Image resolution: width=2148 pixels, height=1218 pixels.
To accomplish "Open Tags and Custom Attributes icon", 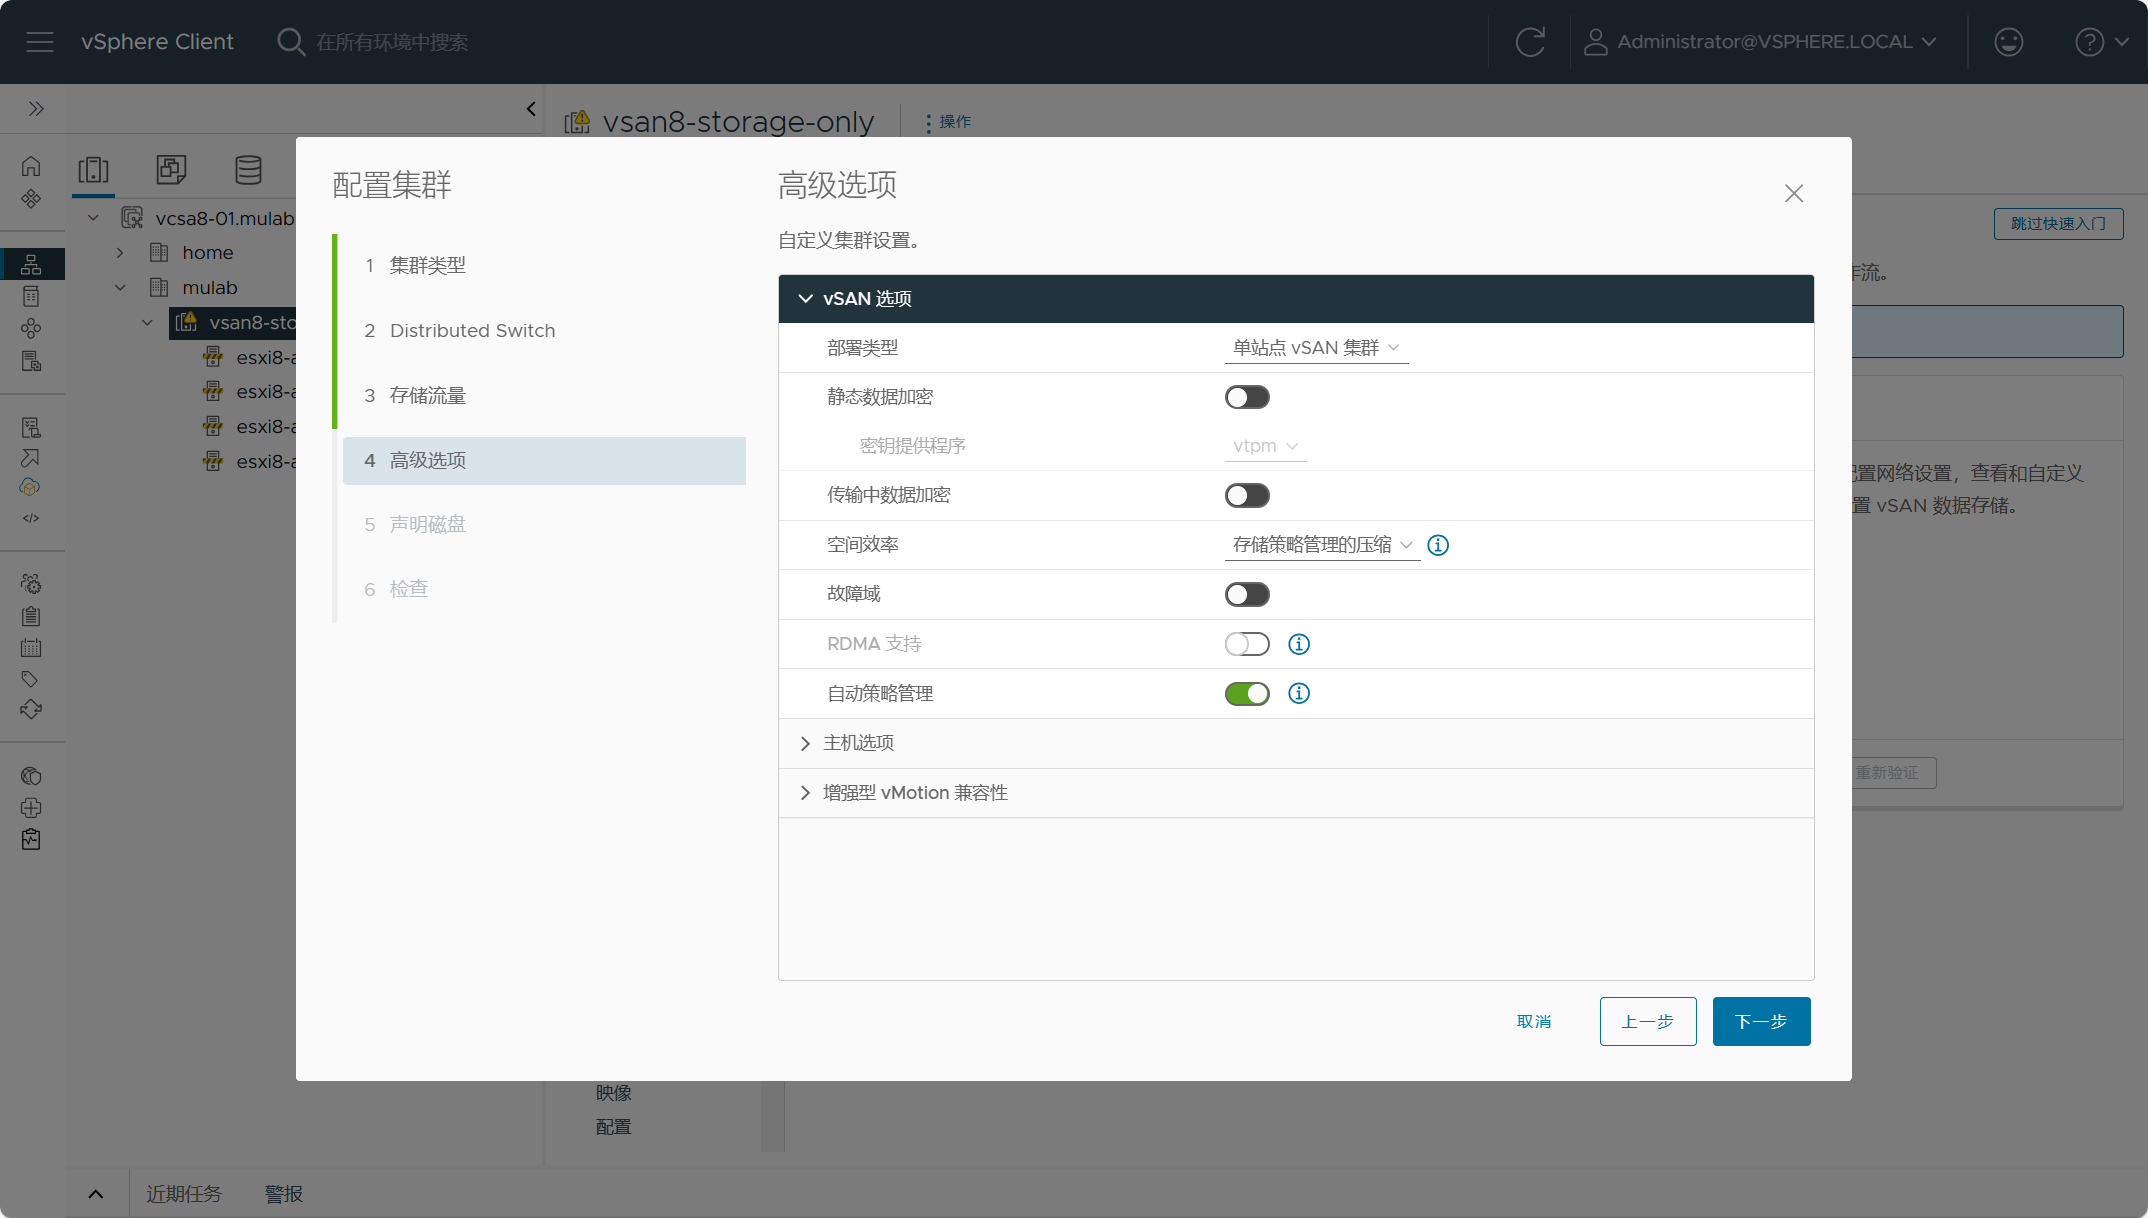I will pyautogui.click(x=31, y=679).
